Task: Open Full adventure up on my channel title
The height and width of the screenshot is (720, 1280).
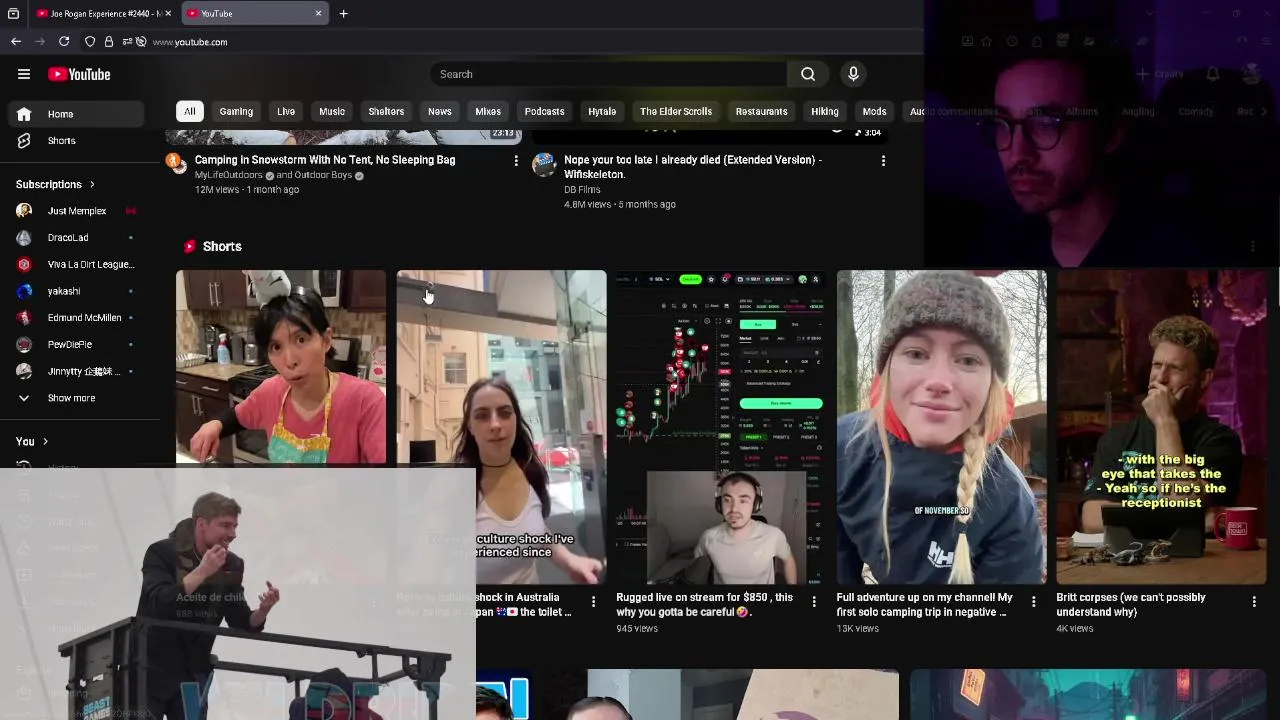Action: pos(925,604)
